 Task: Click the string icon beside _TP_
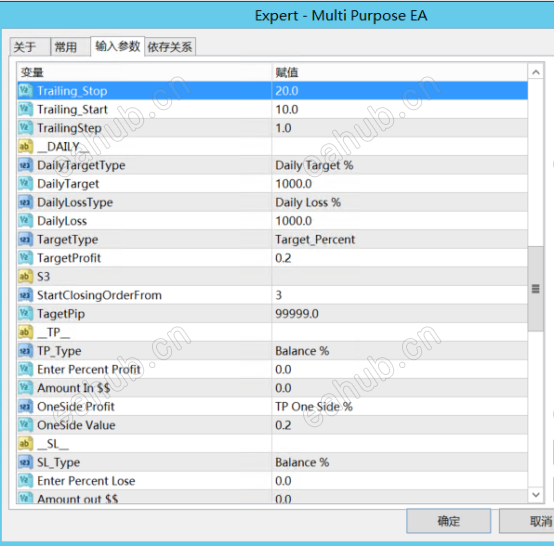pos(25,332)
